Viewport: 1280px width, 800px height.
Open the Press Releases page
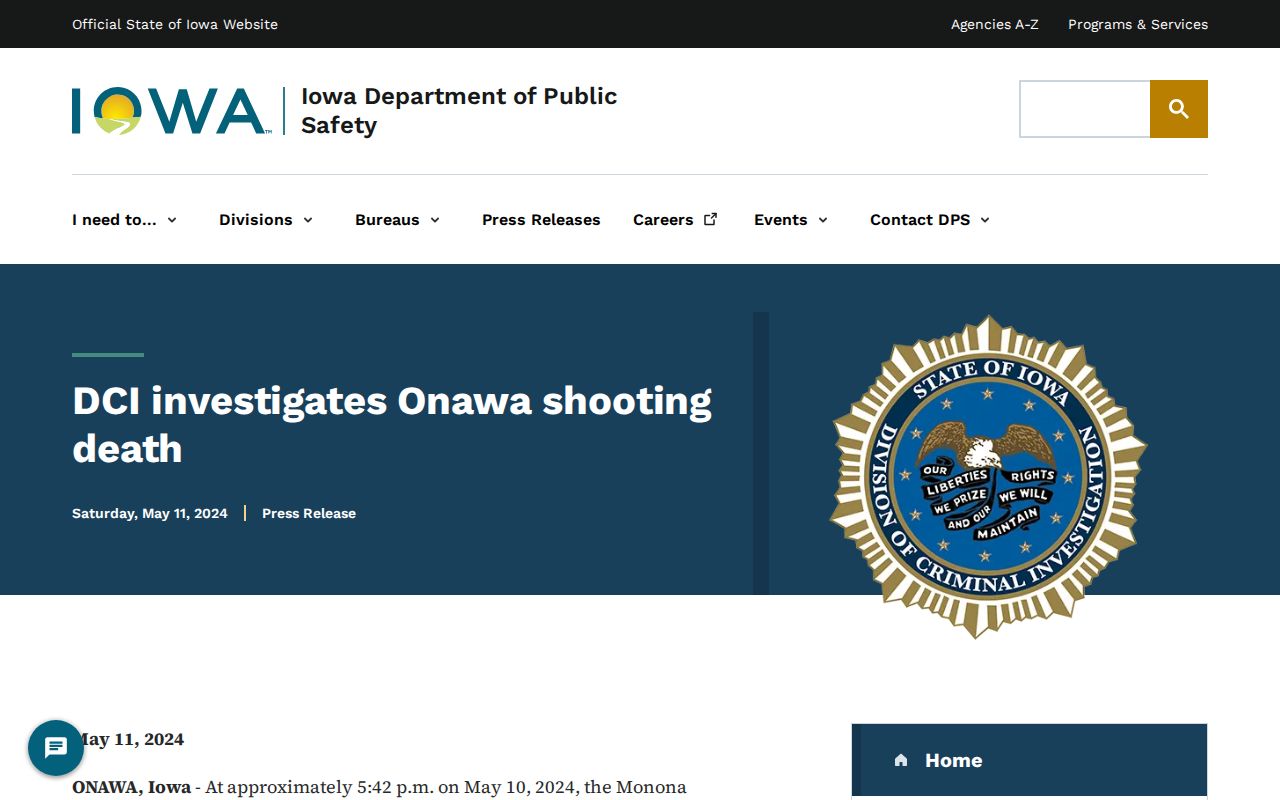[541, 220]
